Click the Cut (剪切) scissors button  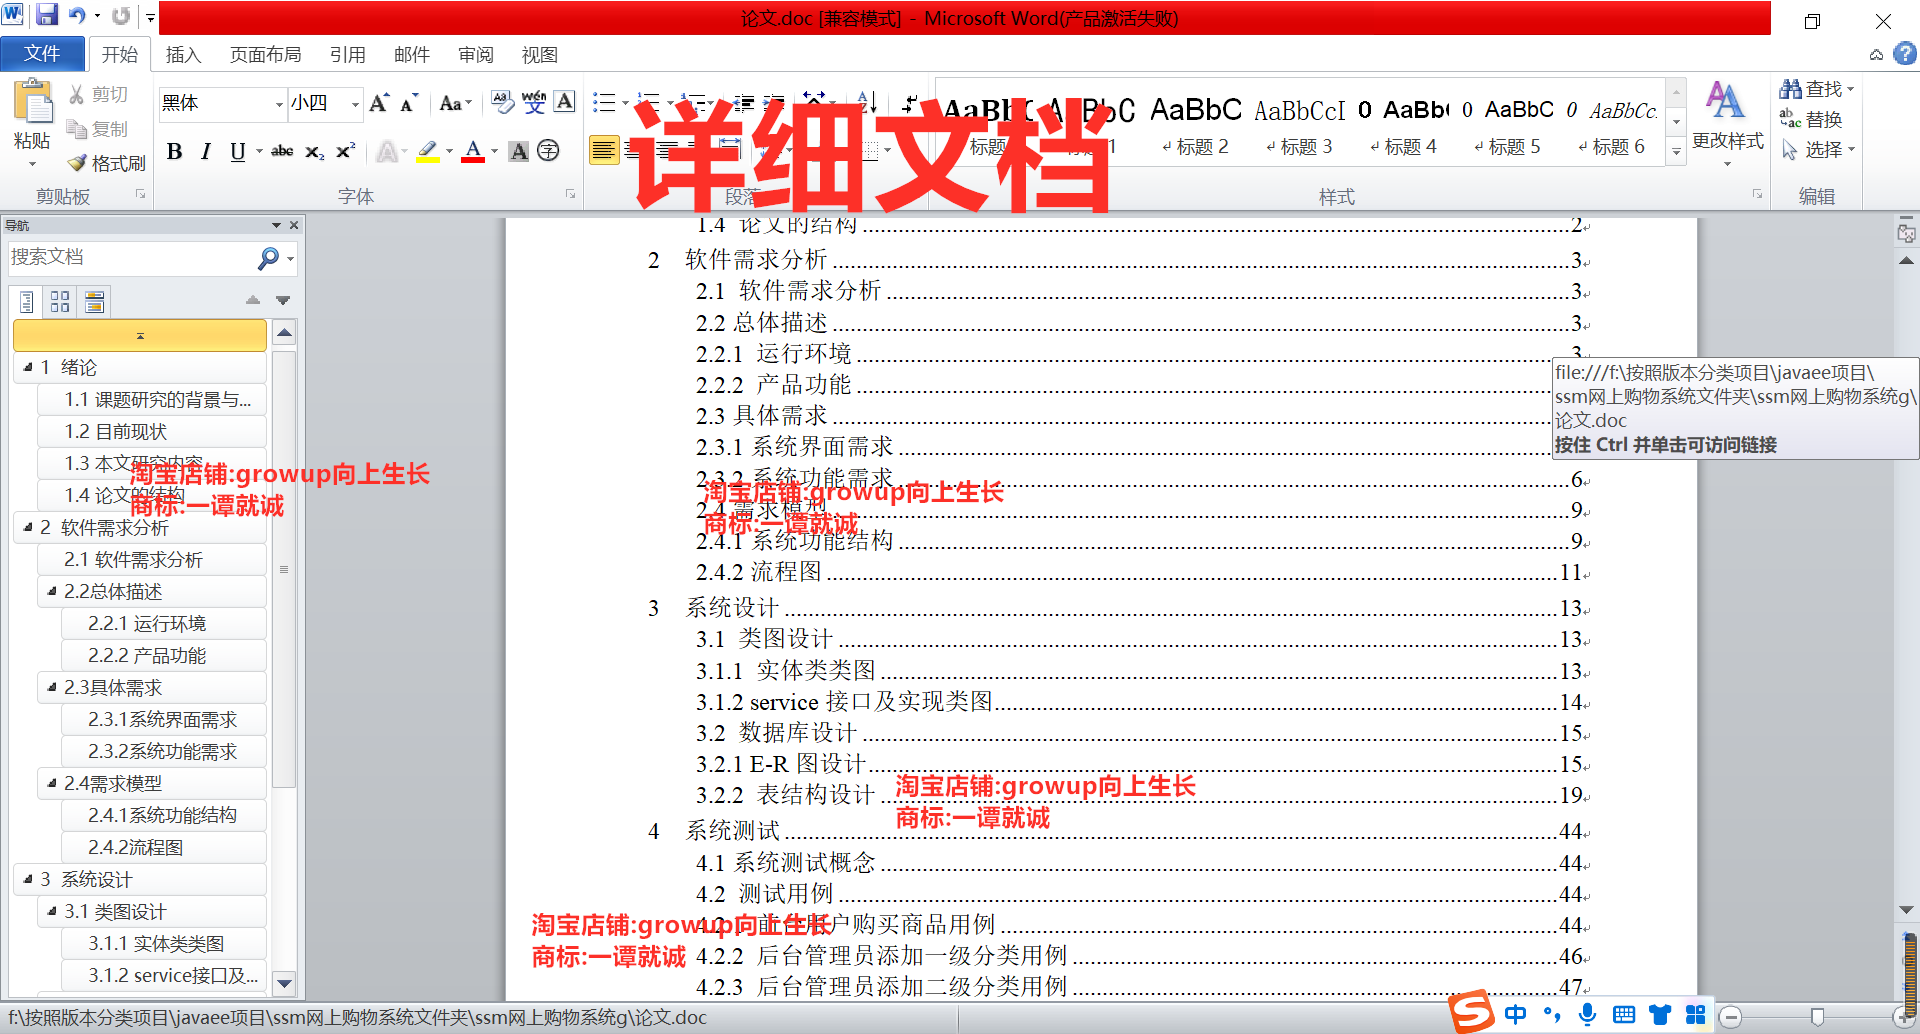tap(97, 94)
